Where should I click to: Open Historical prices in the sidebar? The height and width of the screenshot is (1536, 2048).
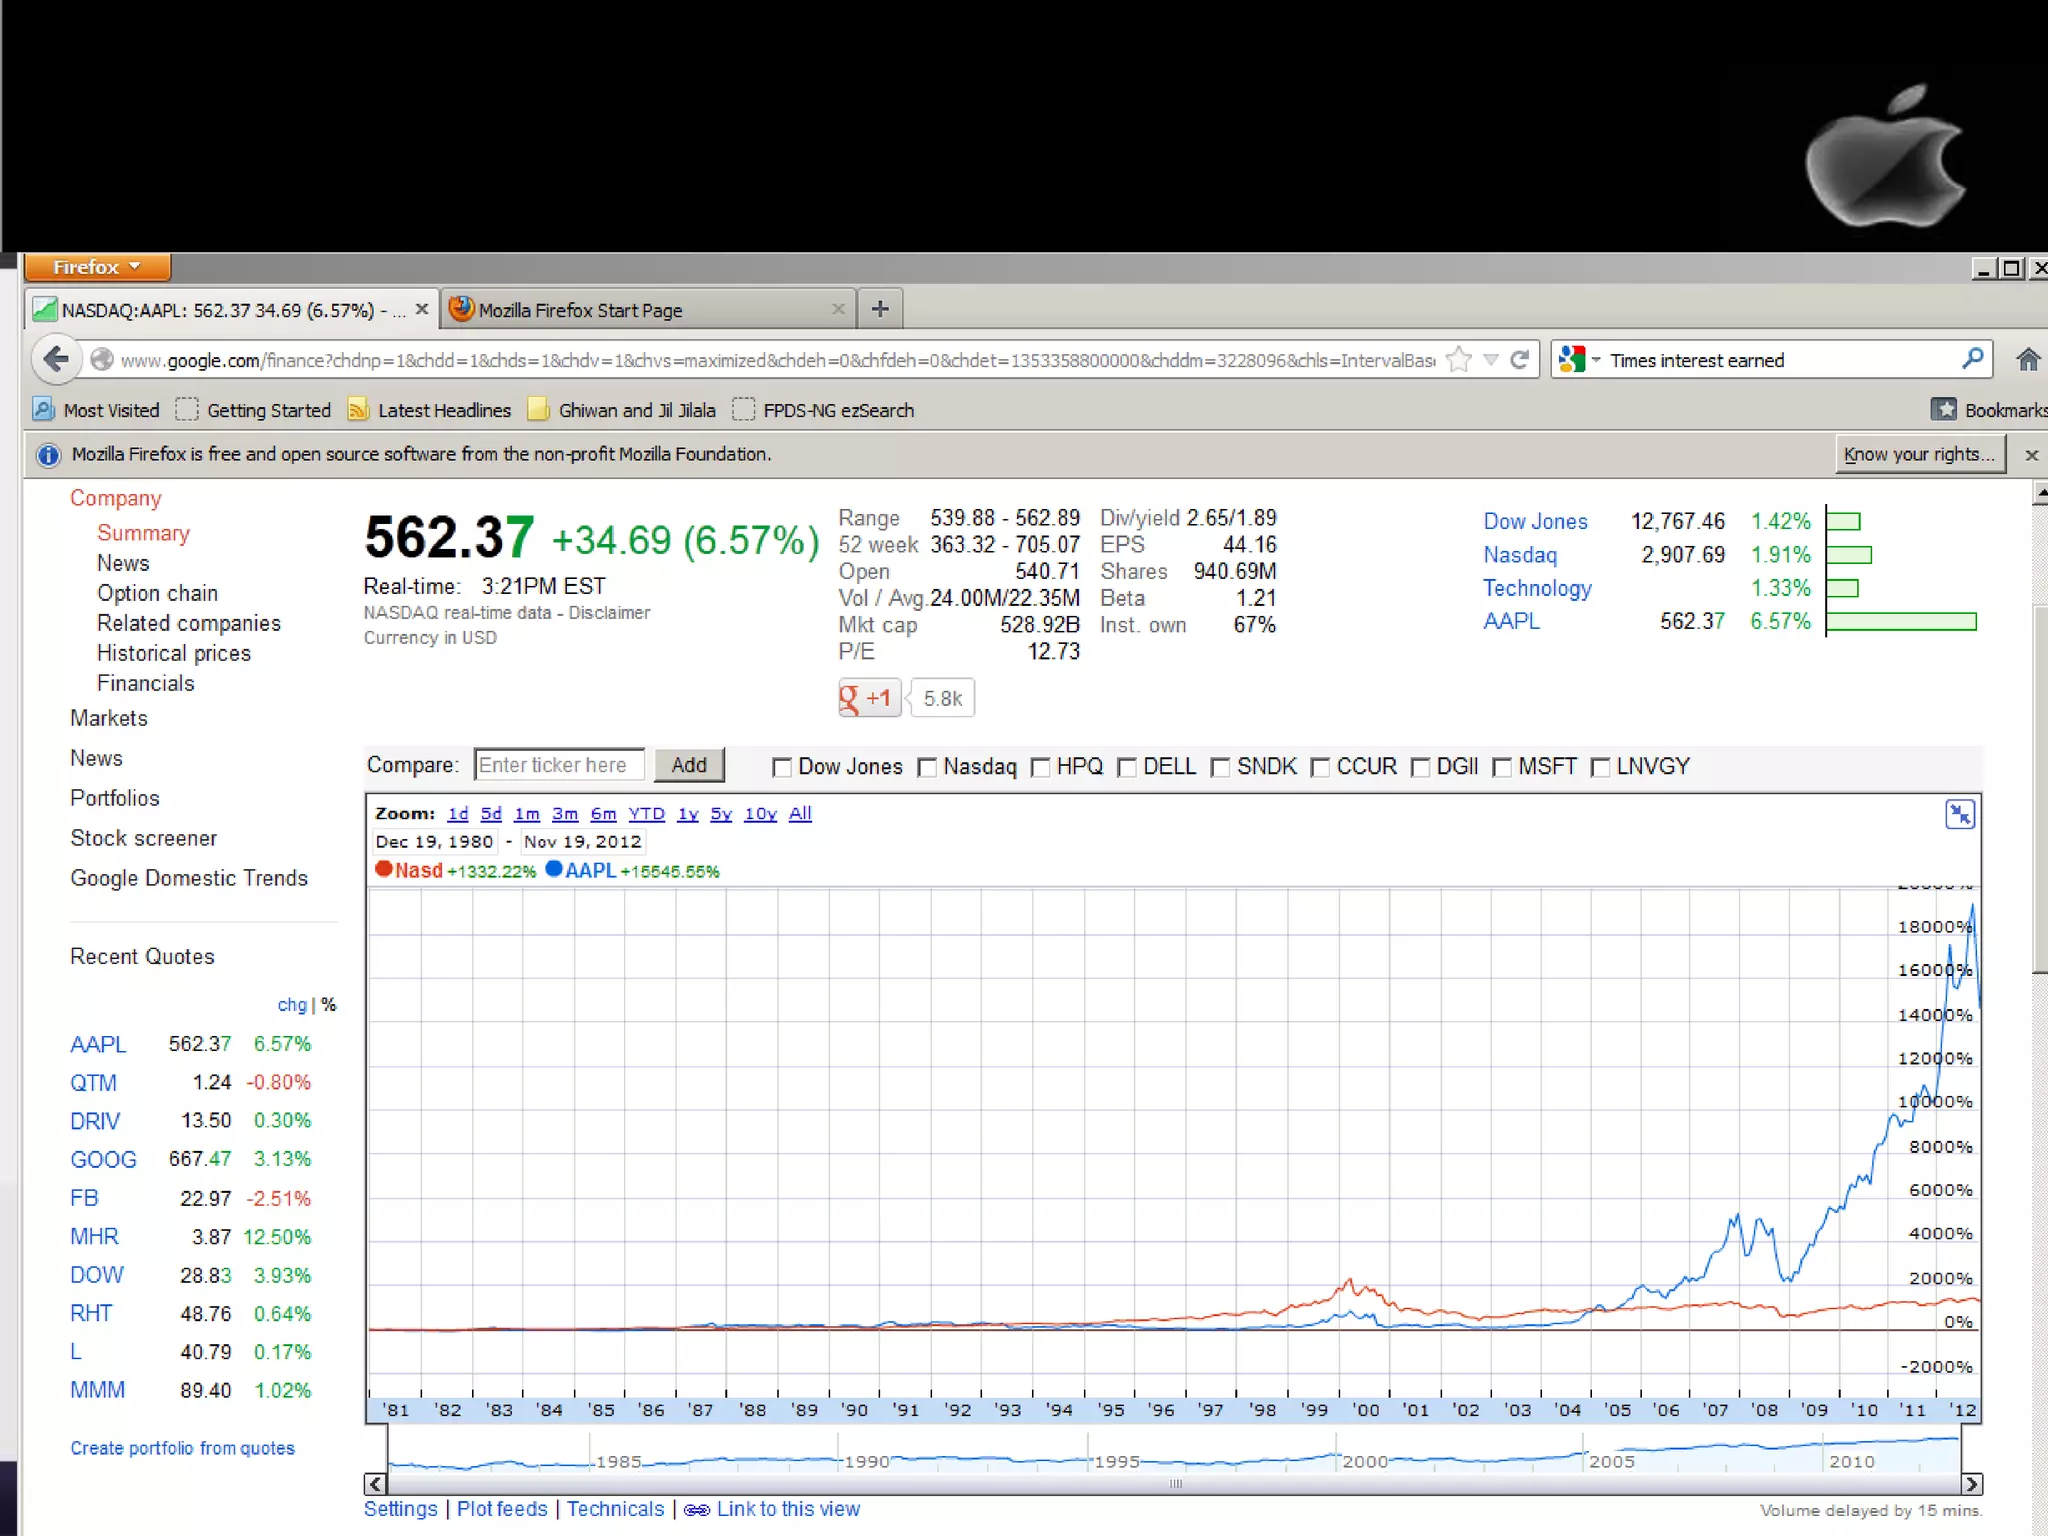coord(173,653)
